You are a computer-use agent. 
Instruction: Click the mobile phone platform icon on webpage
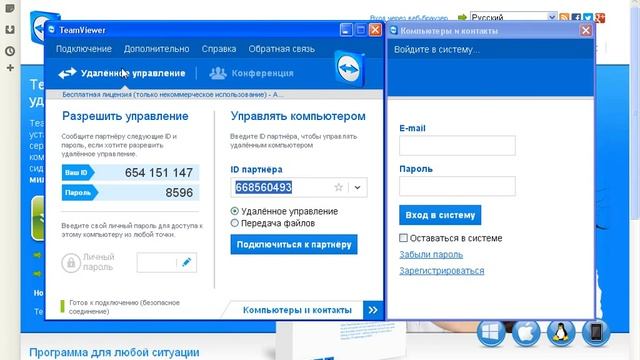(x=596, y=333)
